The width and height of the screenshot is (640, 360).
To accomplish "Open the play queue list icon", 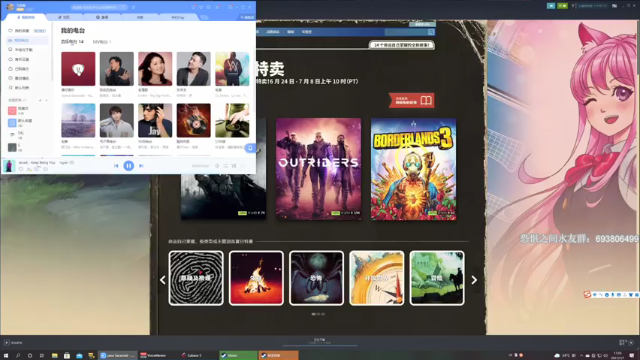I will click(234, 166).
